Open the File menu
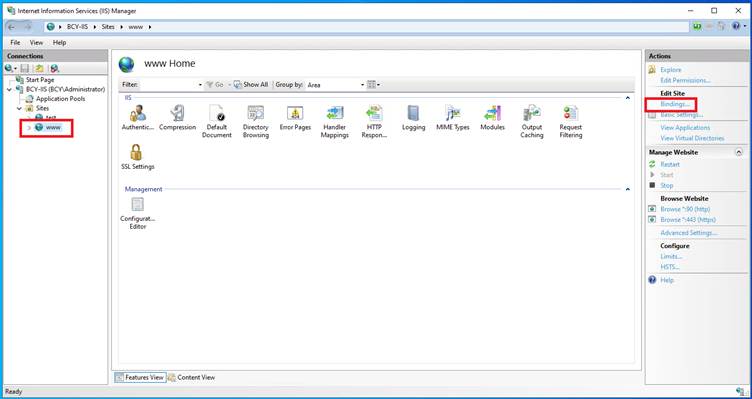This screenshot has width=752, height=399. click(x=15, y=43)
